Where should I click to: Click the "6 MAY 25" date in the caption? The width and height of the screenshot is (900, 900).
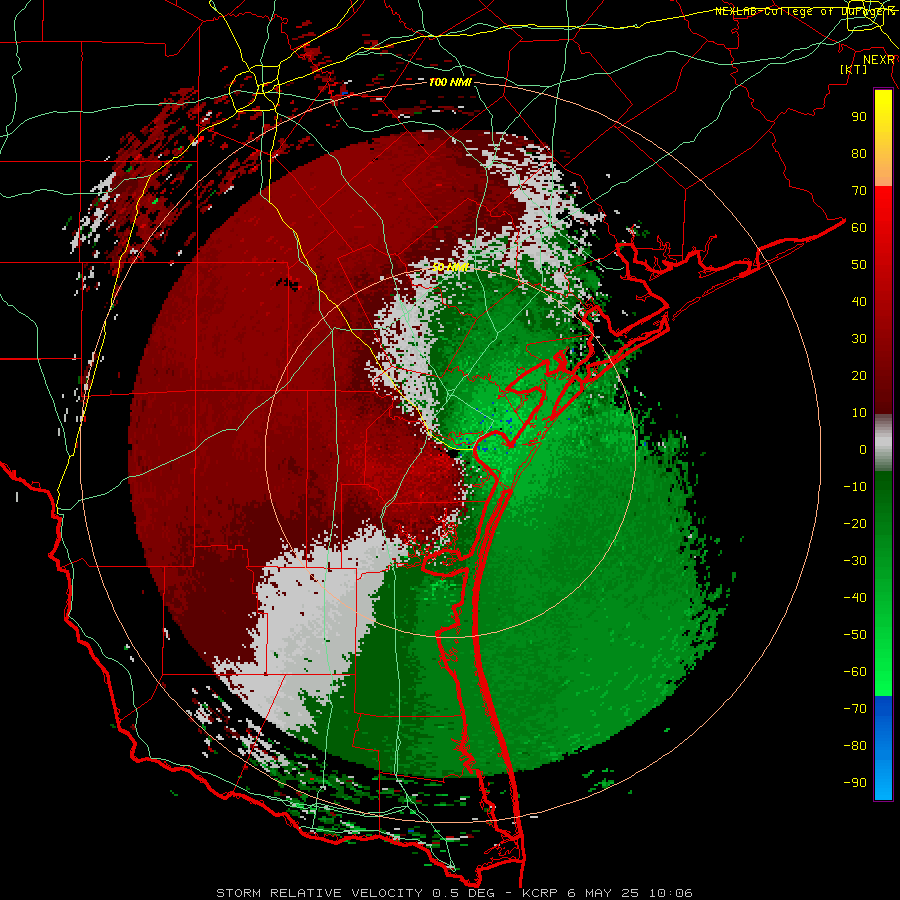(604, 893)
